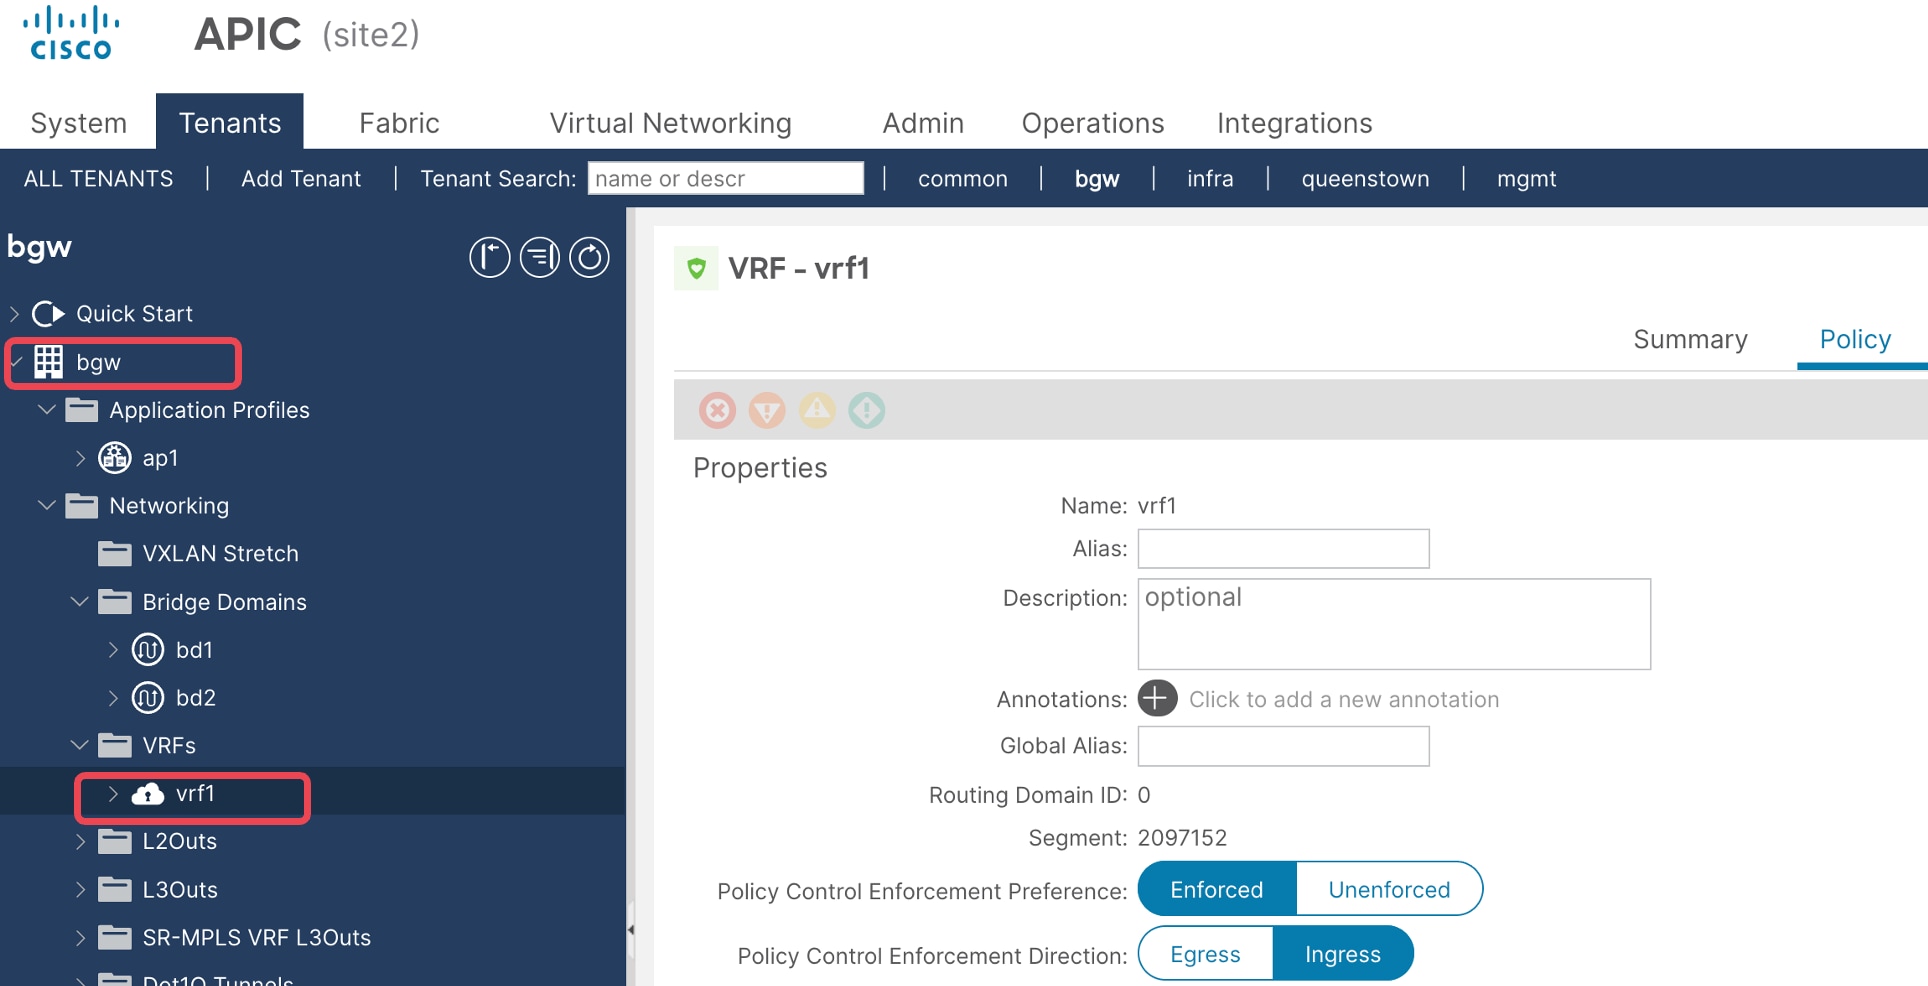Open the Integrations menu tab

click(1294, 123)
